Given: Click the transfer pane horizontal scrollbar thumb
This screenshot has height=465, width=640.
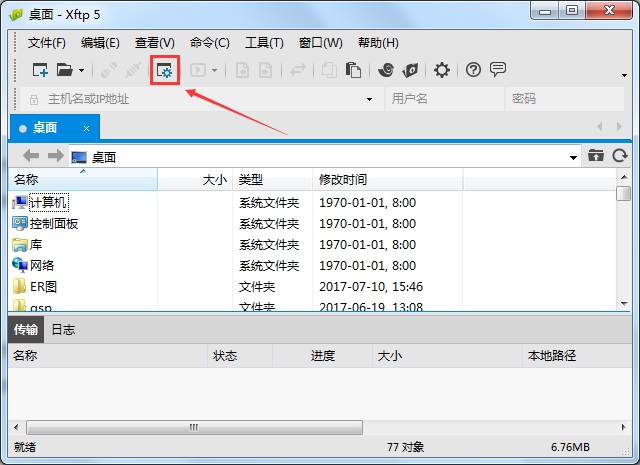Looking at the screenshot, I should click(x=194, y=427).
